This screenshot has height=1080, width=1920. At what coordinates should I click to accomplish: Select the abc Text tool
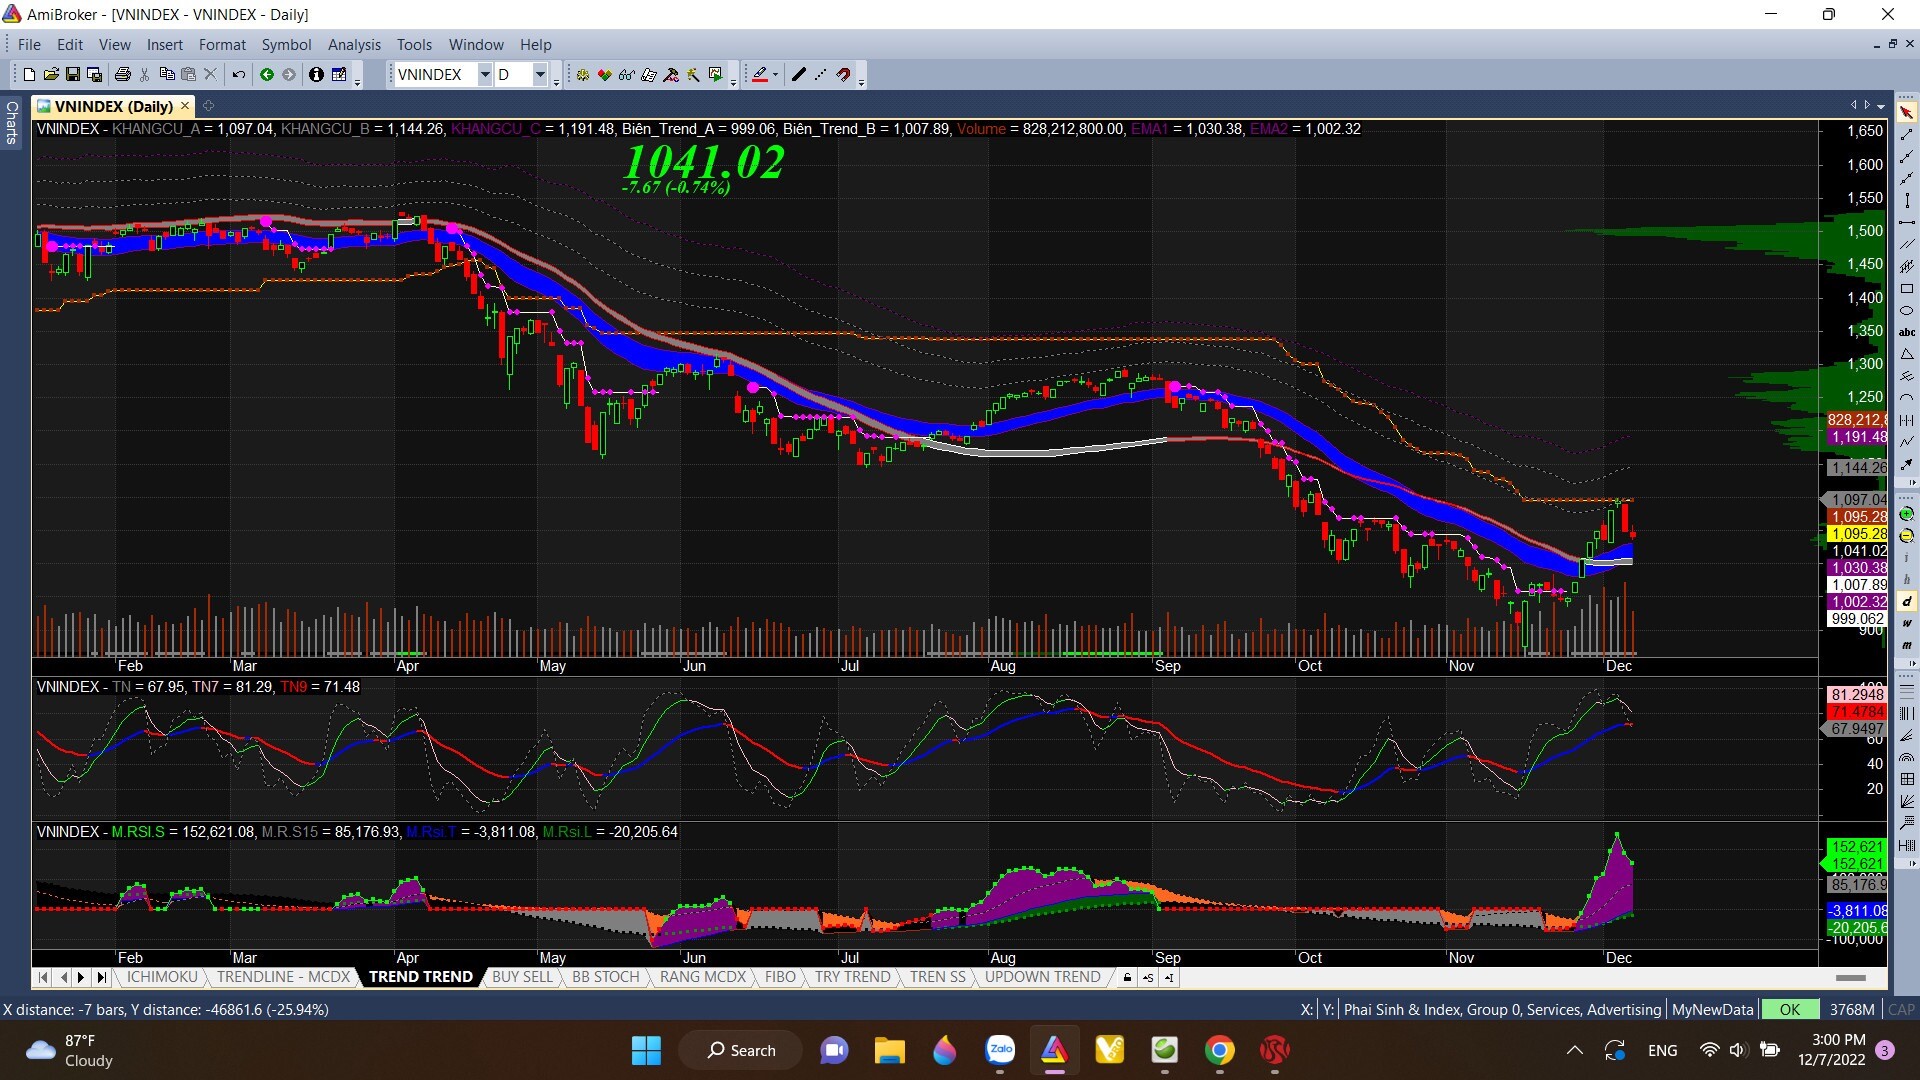point(1906,333)
